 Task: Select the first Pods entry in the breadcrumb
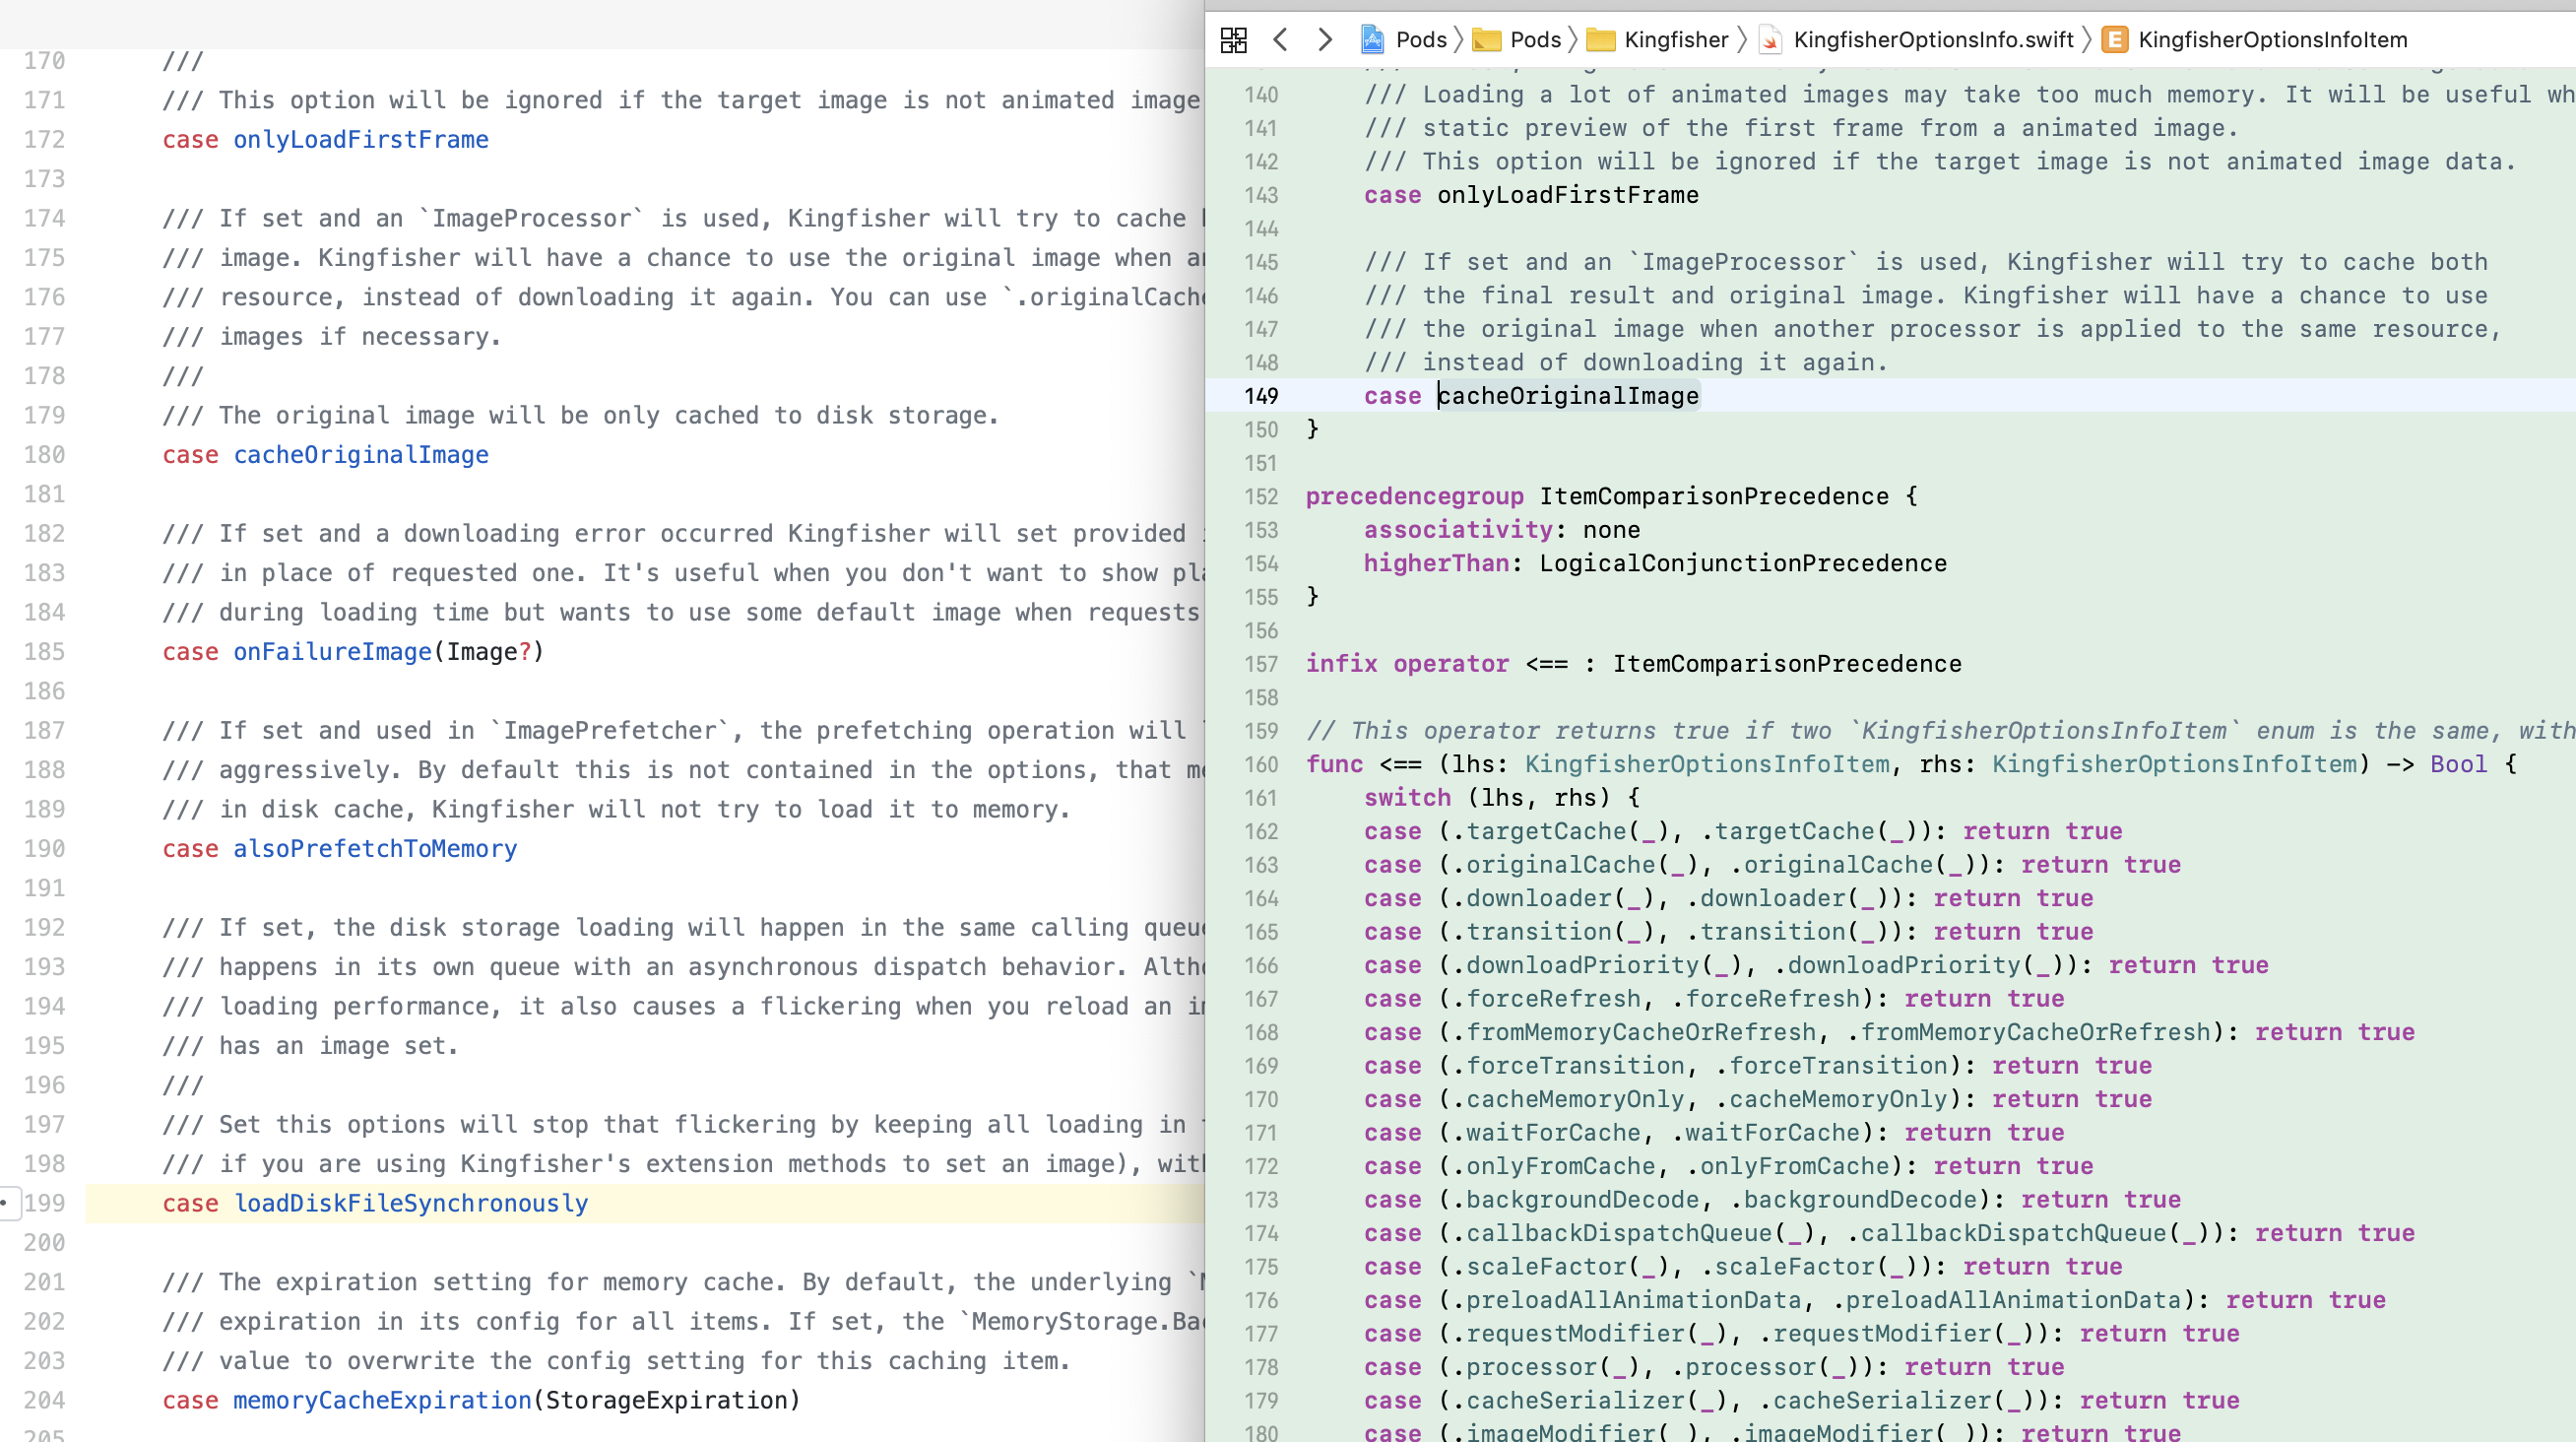click(x=1421, y=40)
